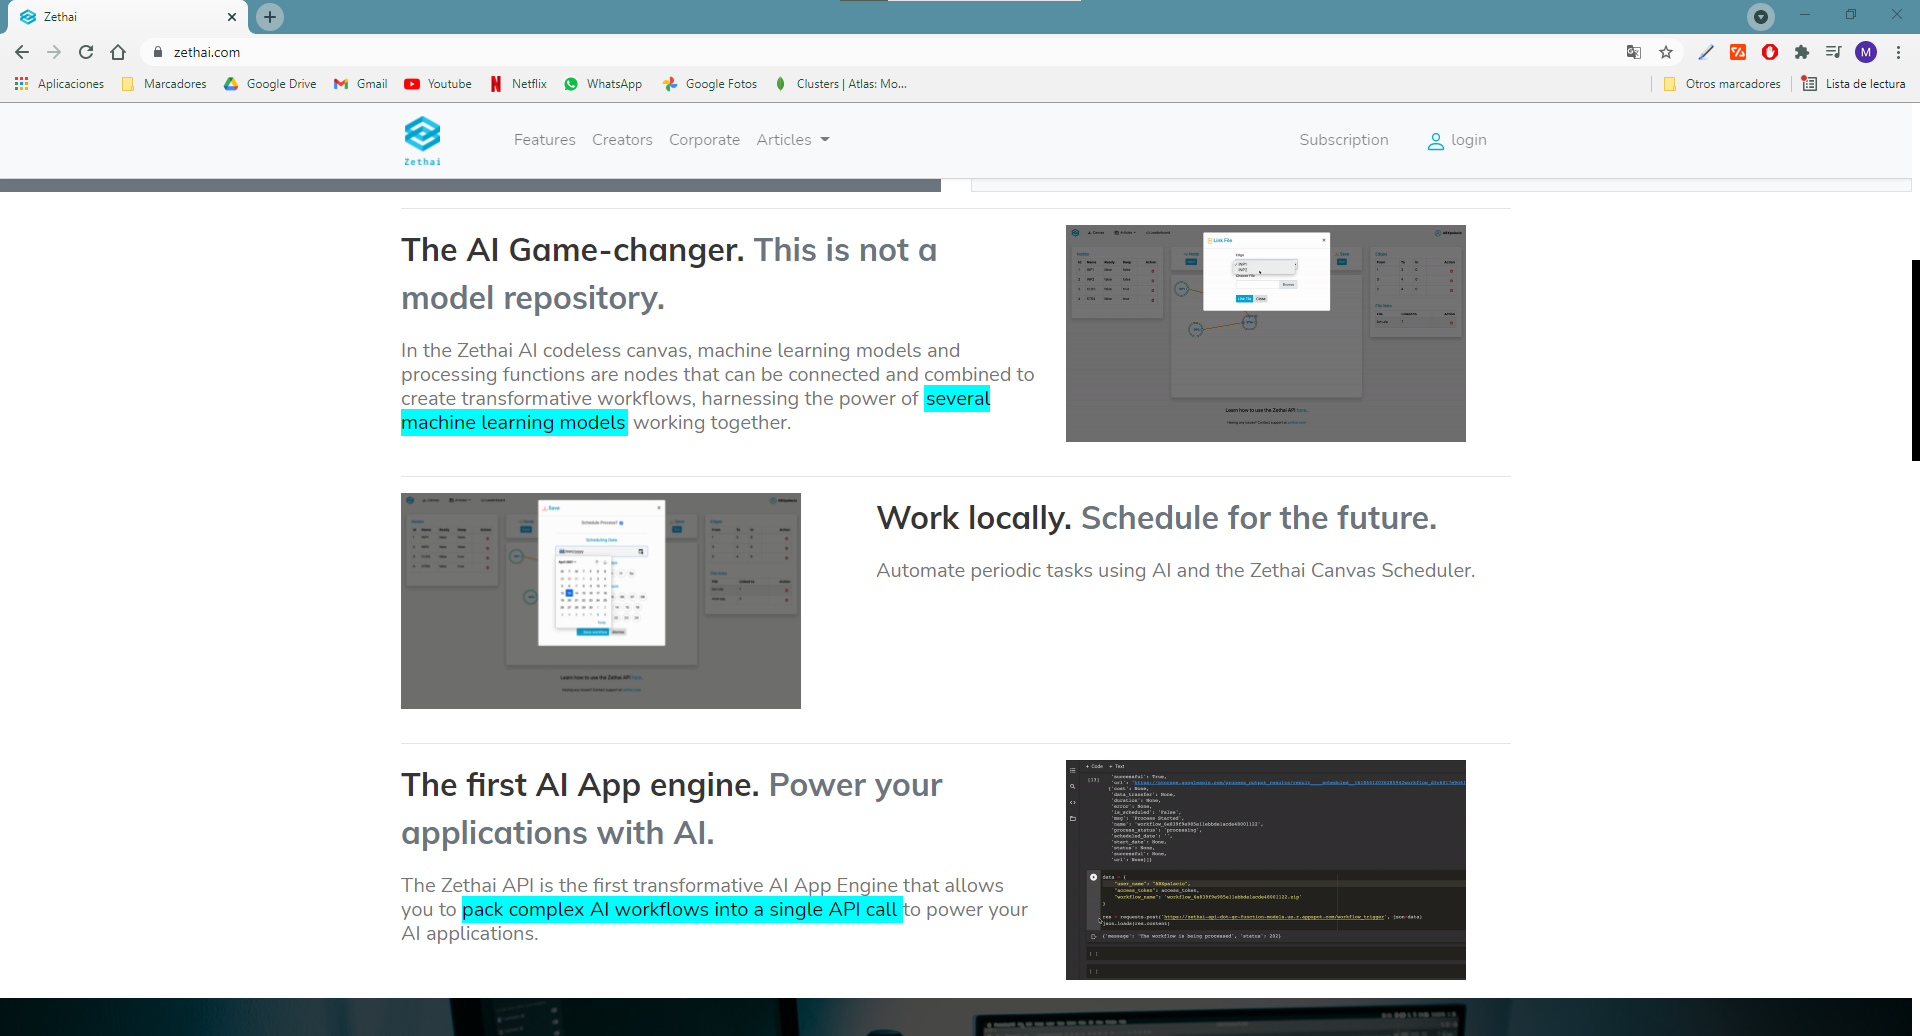Open Lista de lectura panel
Viewport: 1920px width, 1036px height.
tap(1854, 84)
